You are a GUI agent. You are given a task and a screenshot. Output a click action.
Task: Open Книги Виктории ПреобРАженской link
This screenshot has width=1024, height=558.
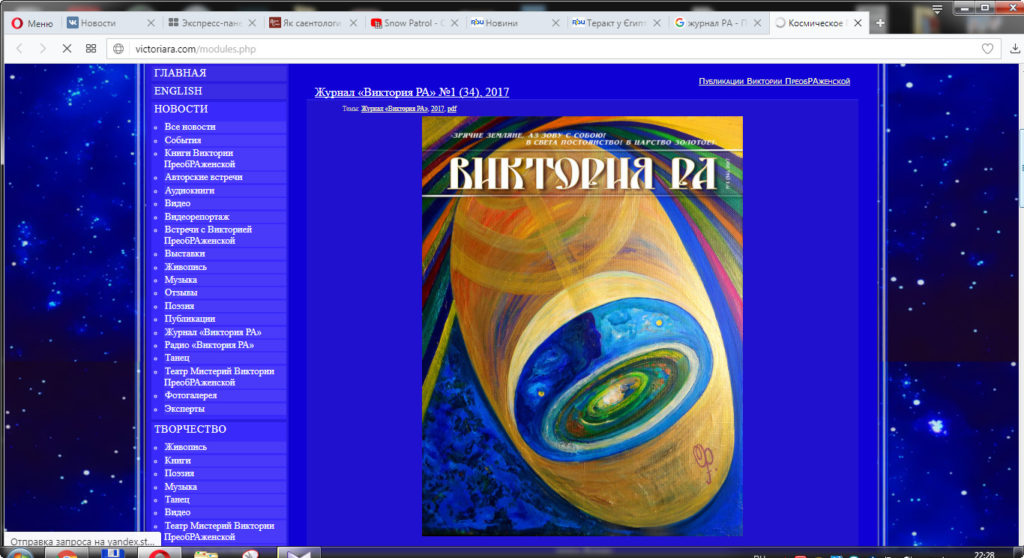click(x=199, y=158)
